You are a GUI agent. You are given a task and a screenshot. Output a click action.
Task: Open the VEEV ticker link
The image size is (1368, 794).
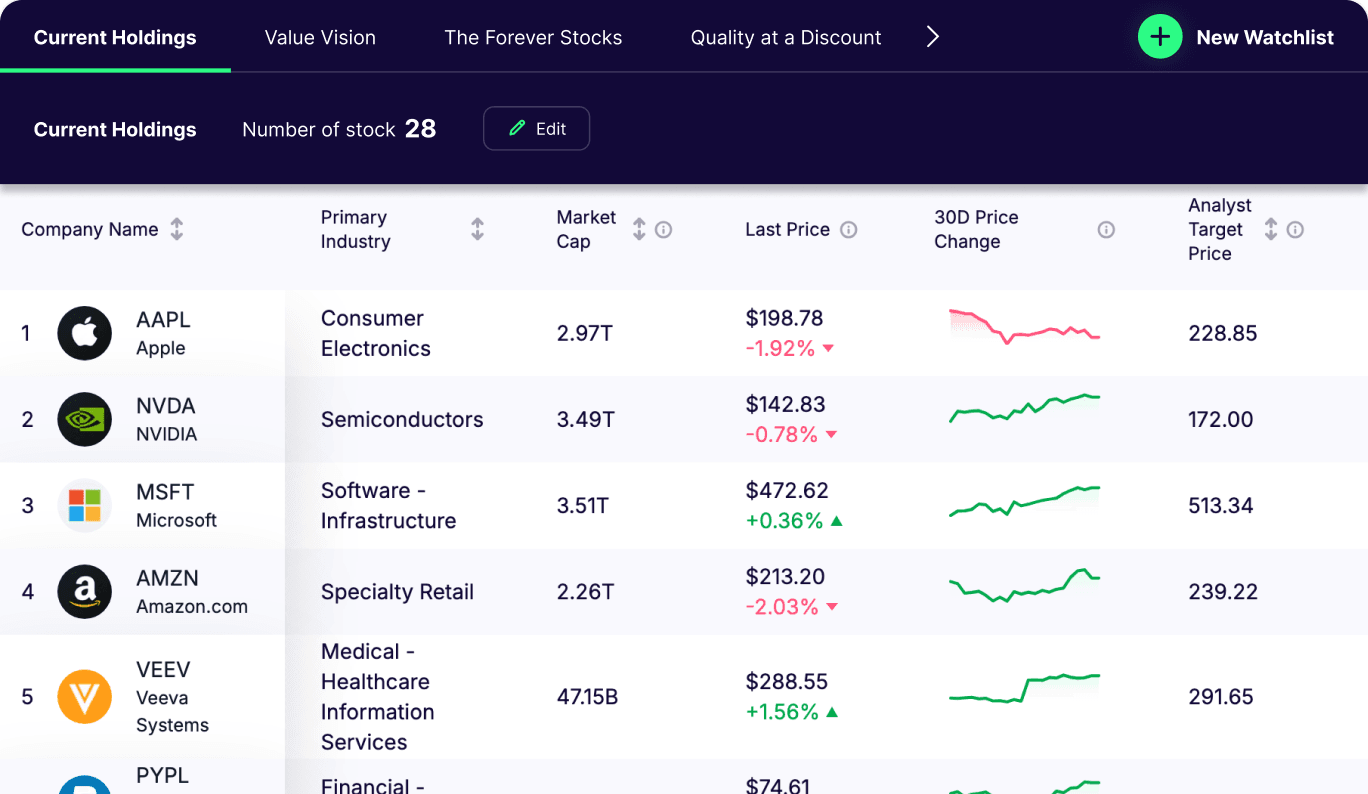point(163,670)
